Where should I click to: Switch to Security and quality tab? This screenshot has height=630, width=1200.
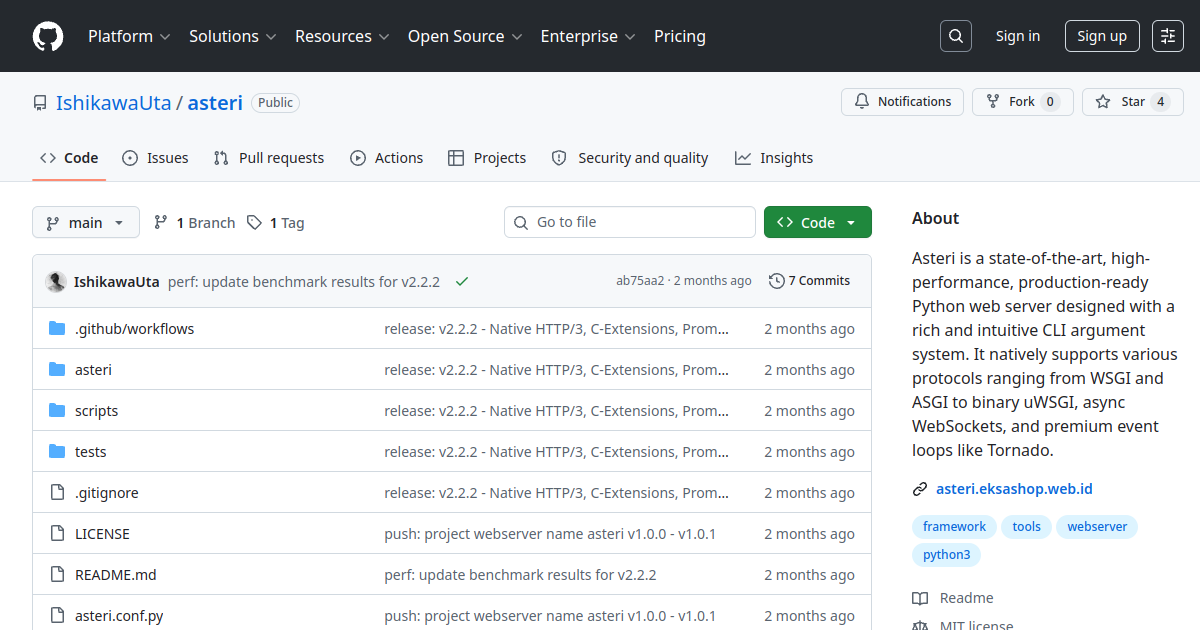coord(630,158)
